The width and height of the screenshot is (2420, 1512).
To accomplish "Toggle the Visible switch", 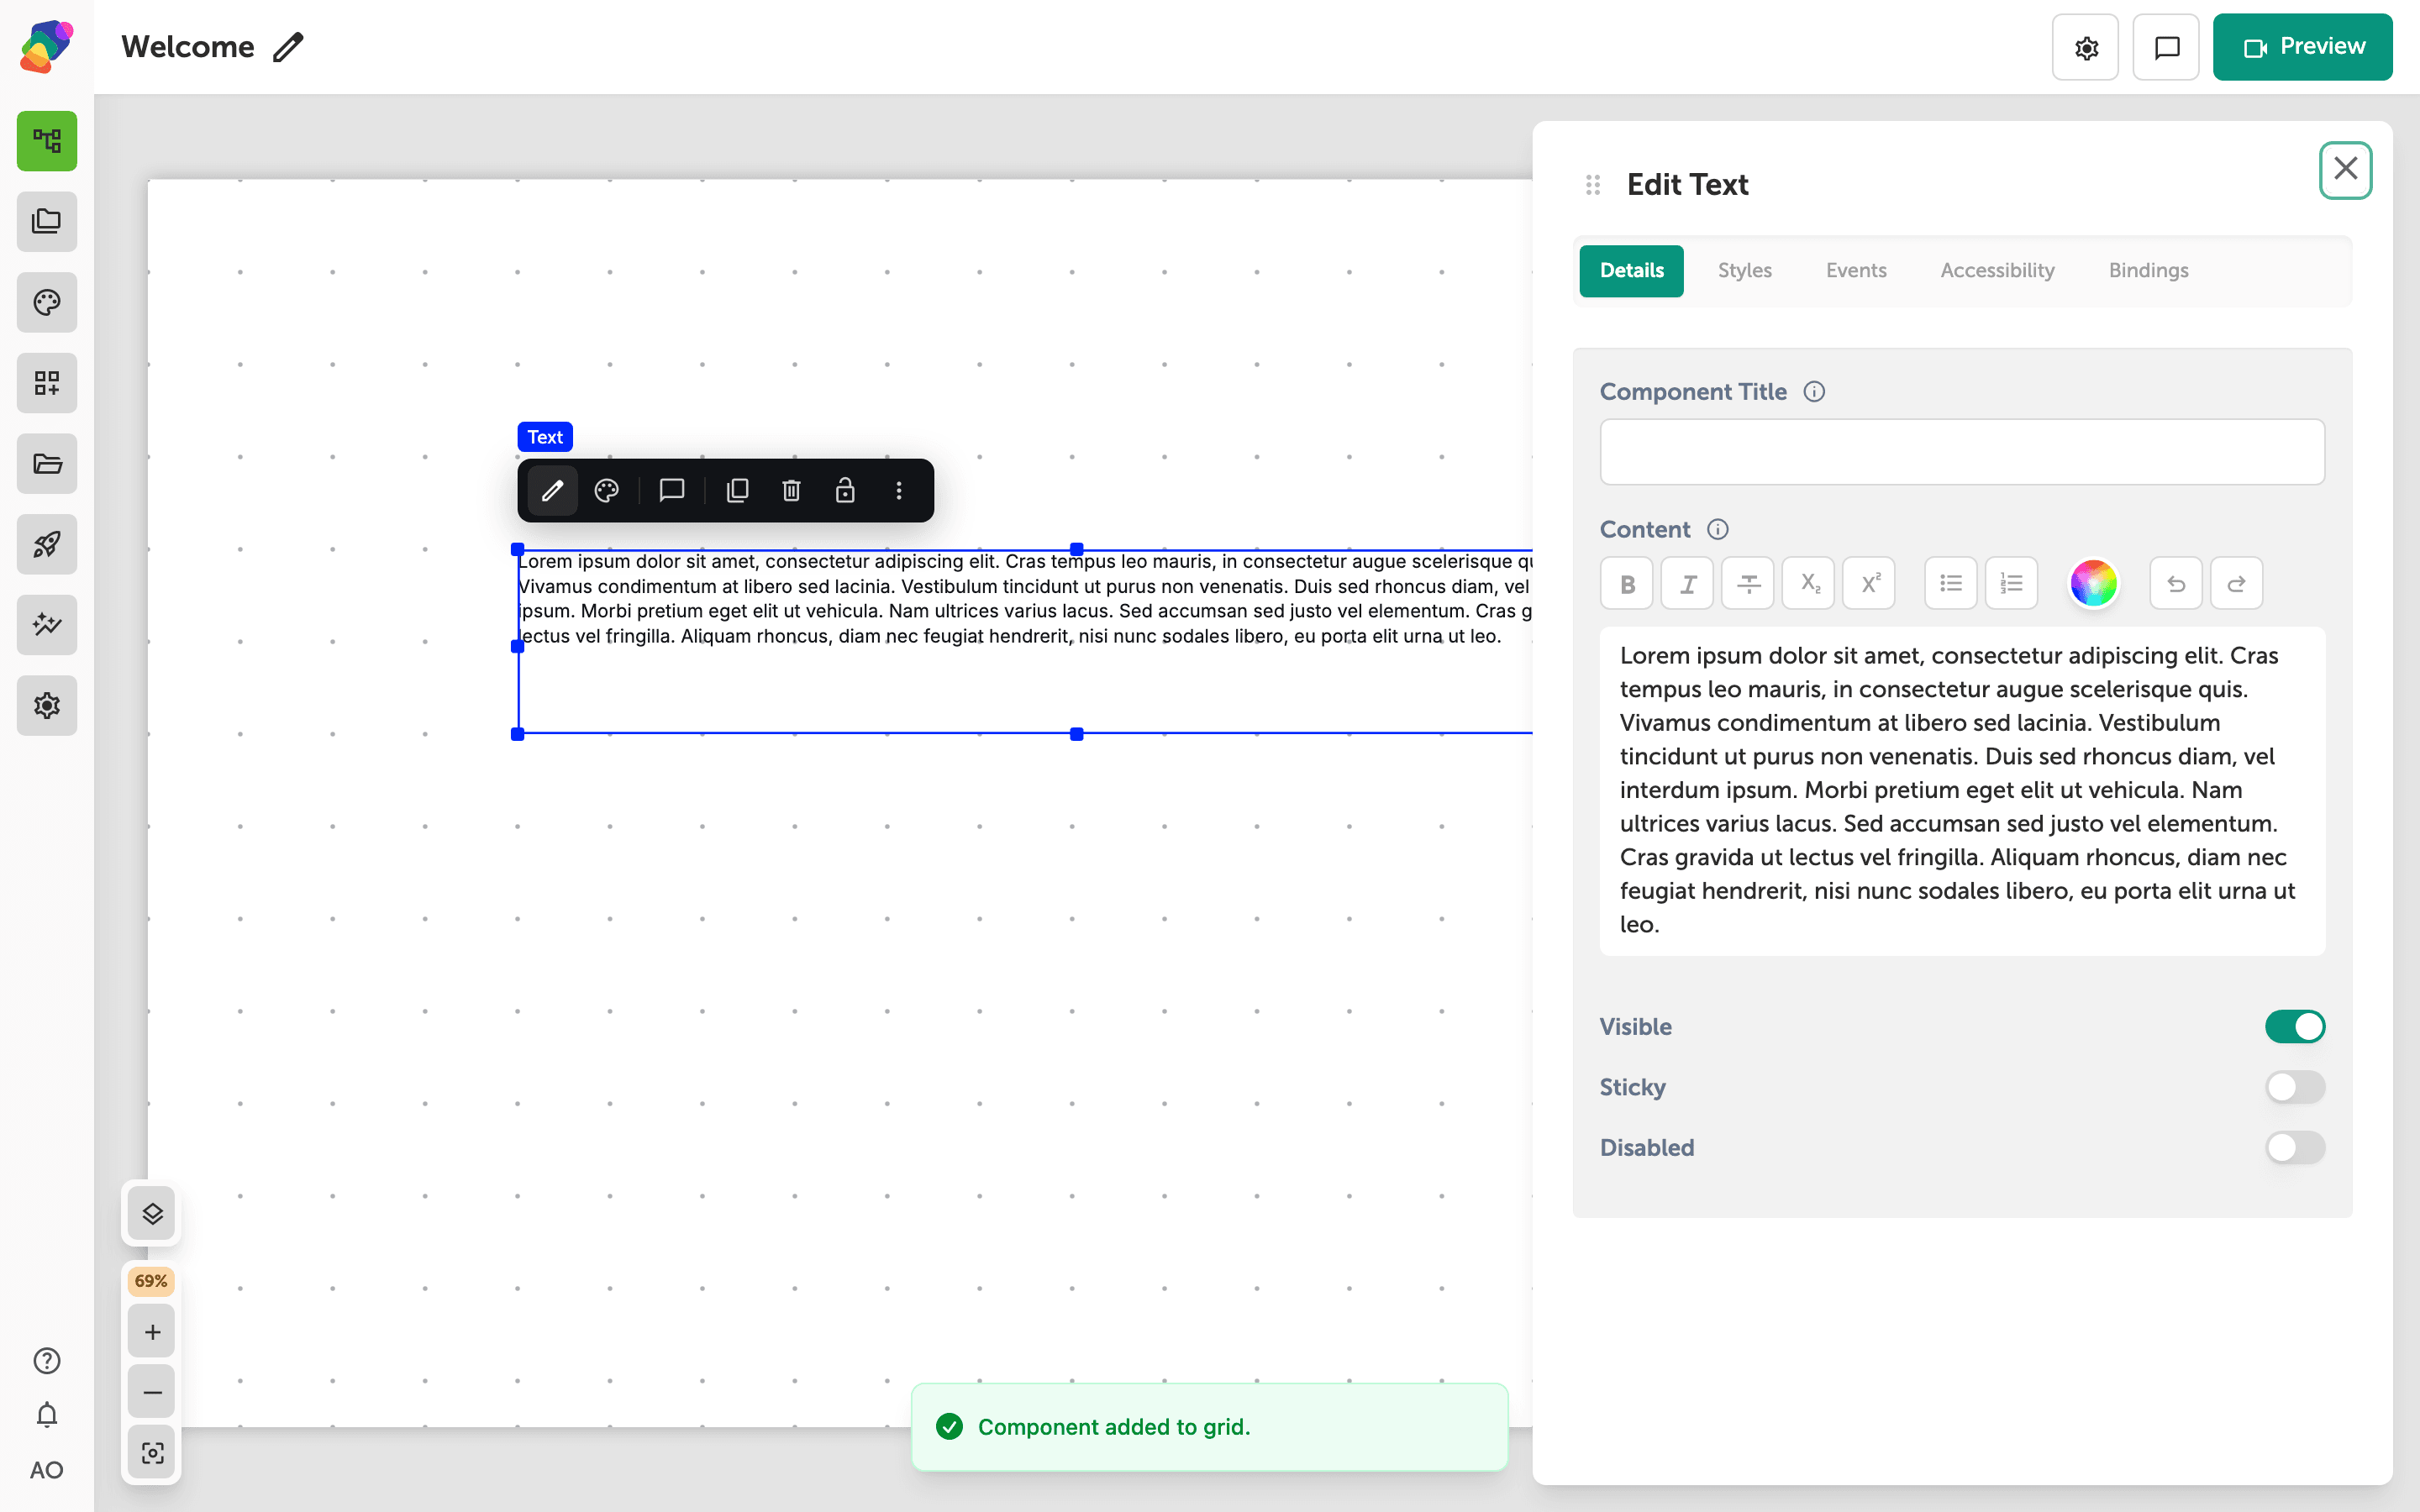I will [2295, 1026].
